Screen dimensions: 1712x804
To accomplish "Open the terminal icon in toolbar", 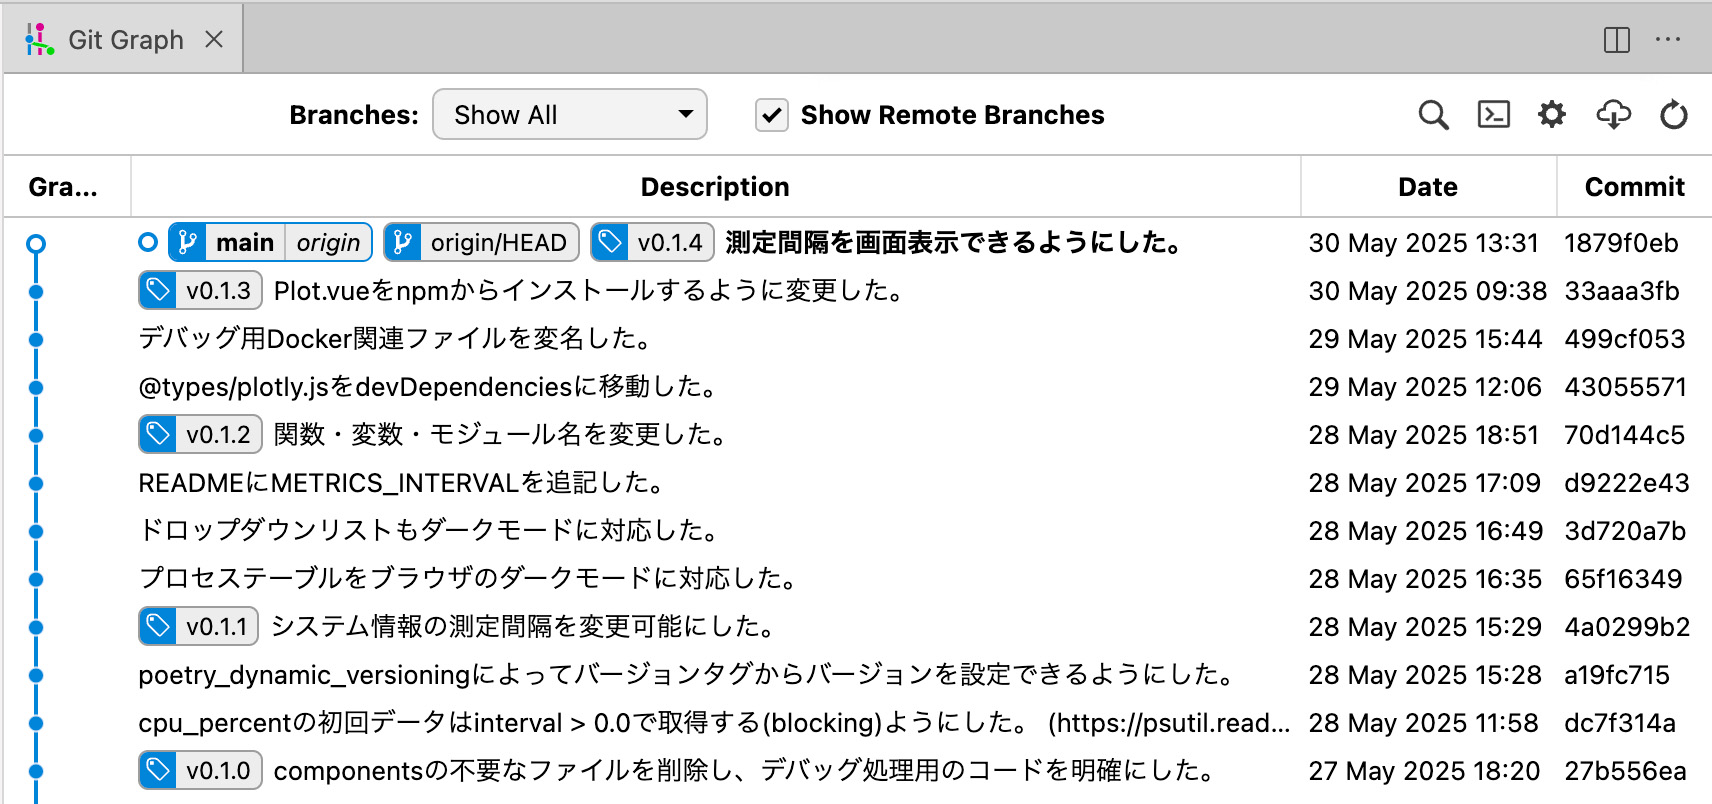I will pyautogui.click(x=1493, y=115).
